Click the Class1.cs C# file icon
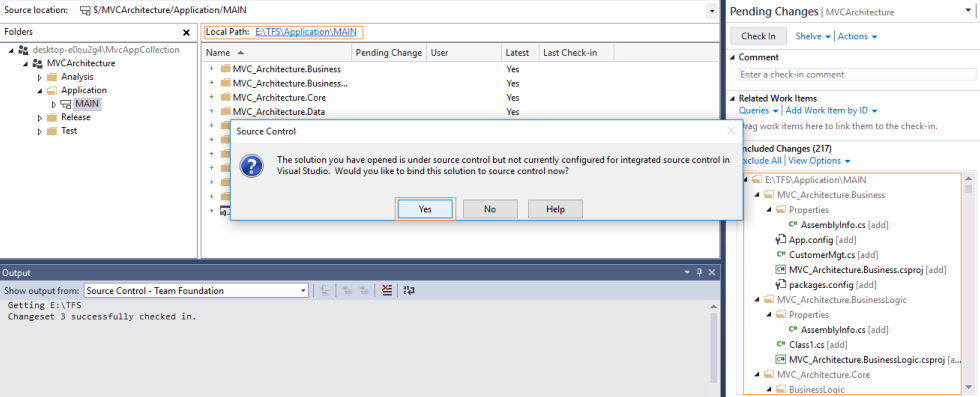The image size is (980, 397). coord(780,344)
